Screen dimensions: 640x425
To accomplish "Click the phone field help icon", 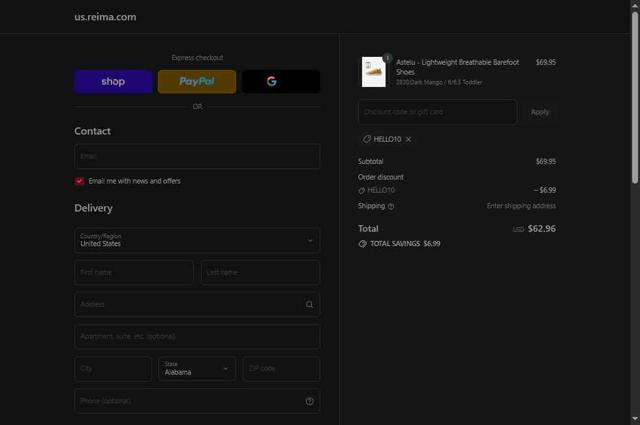I will point(309,401).
